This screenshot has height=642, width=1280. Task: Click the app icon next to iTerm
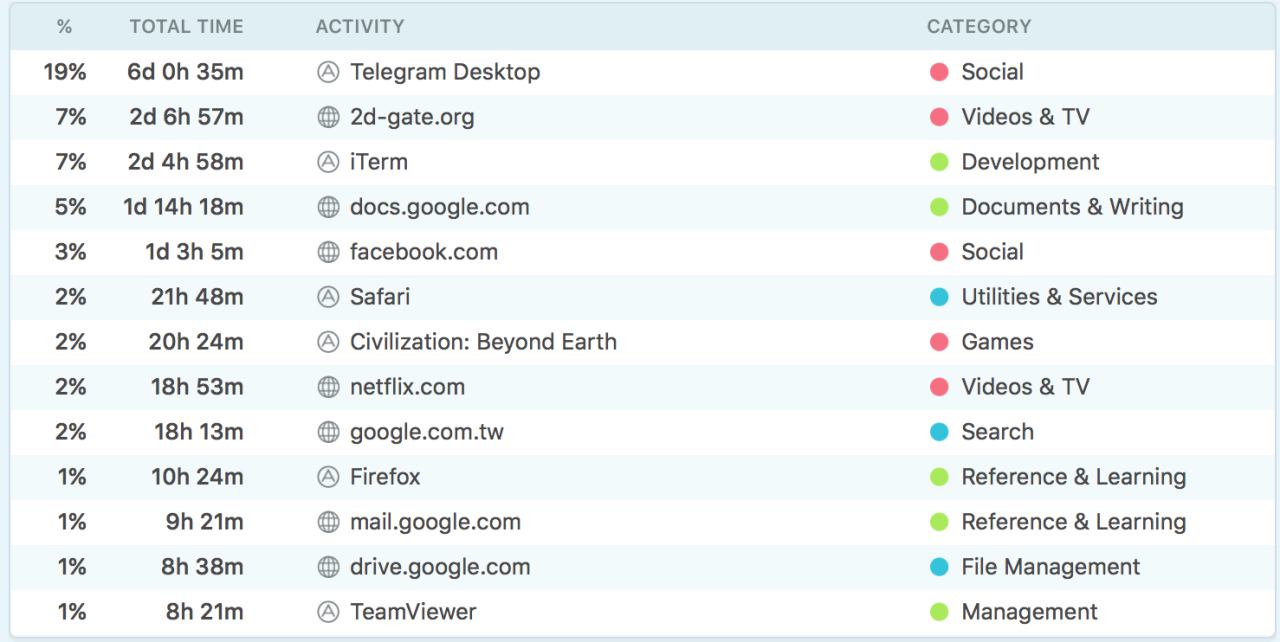(328, 162)
